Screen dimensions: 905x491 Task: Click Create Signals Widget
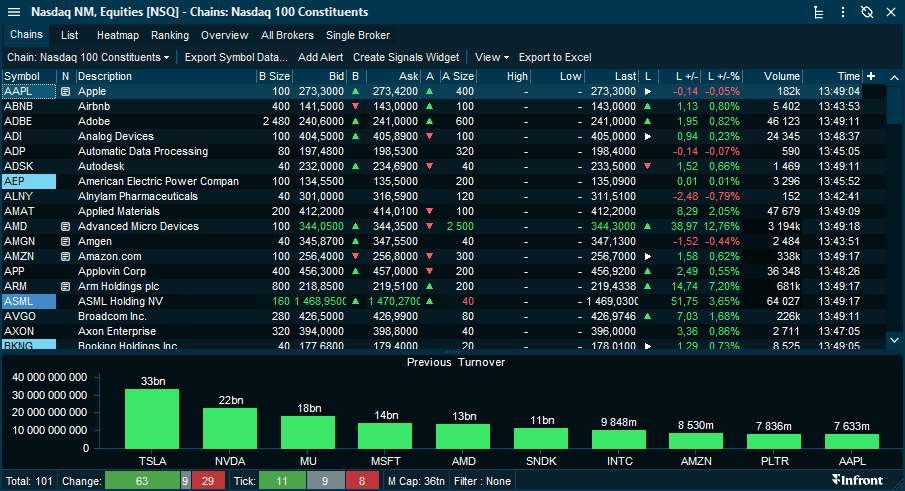[406, 57]
